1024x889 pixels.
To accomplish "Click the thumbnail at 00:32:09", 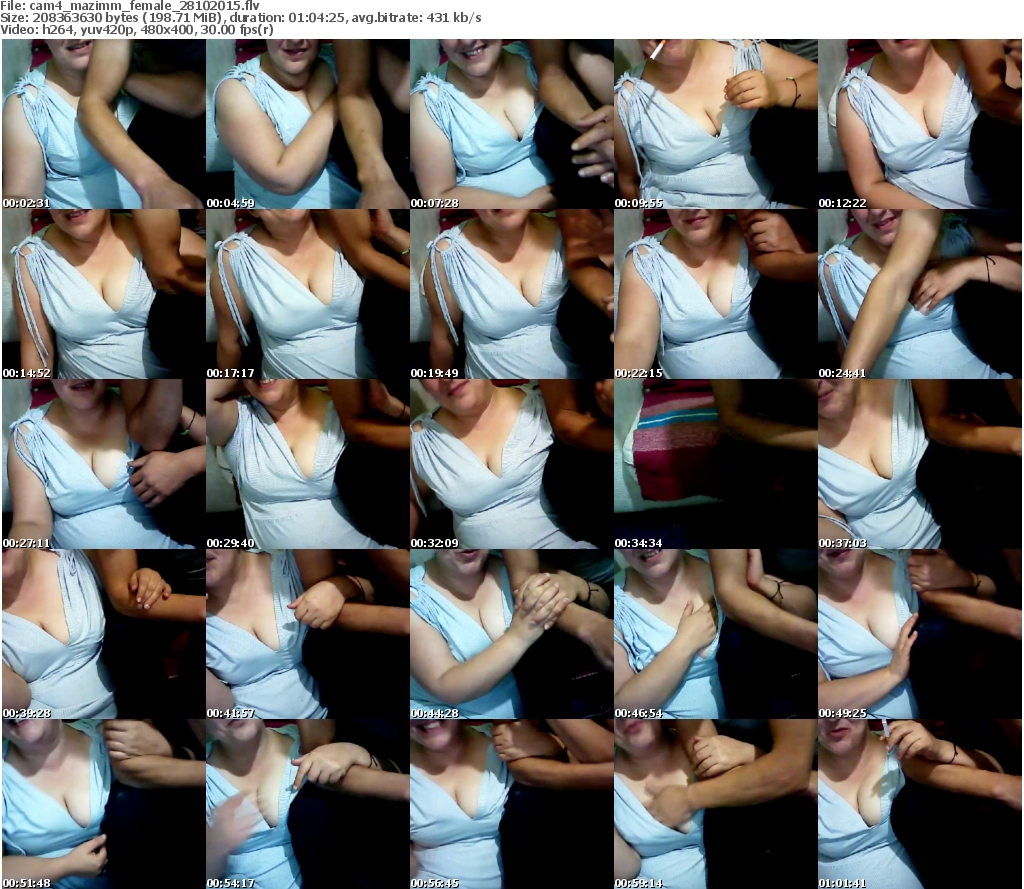I will pyautogui.click(x=511, y=464).
